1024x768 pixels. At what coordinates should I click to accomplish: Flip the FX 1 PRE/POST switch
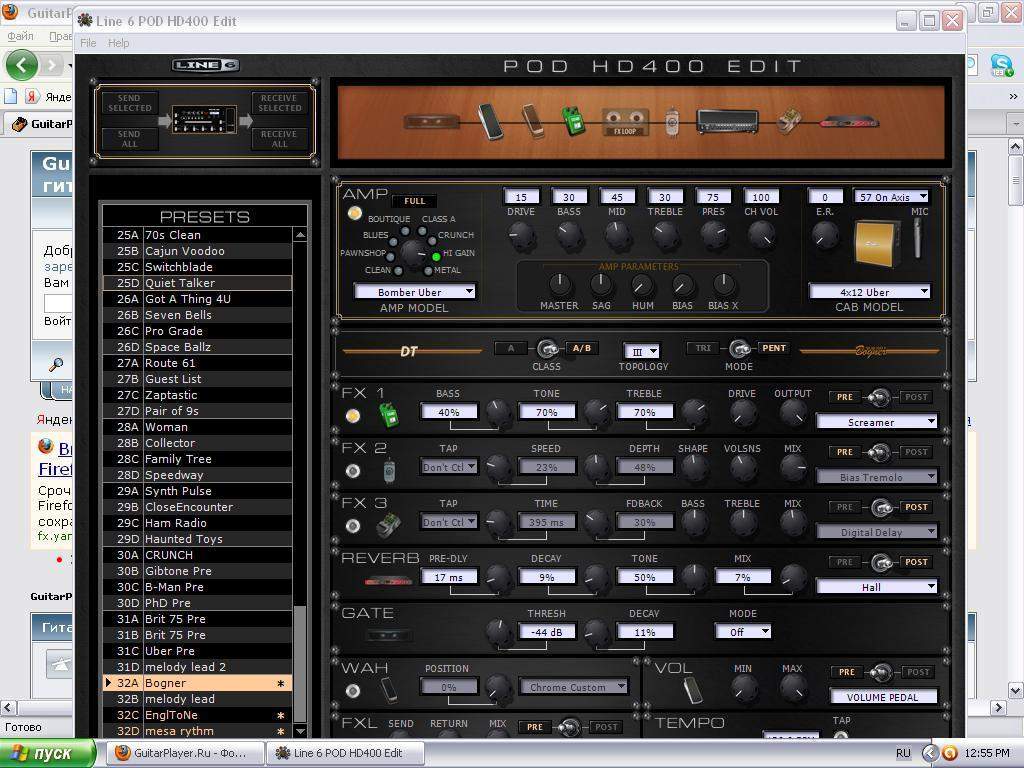879,397
